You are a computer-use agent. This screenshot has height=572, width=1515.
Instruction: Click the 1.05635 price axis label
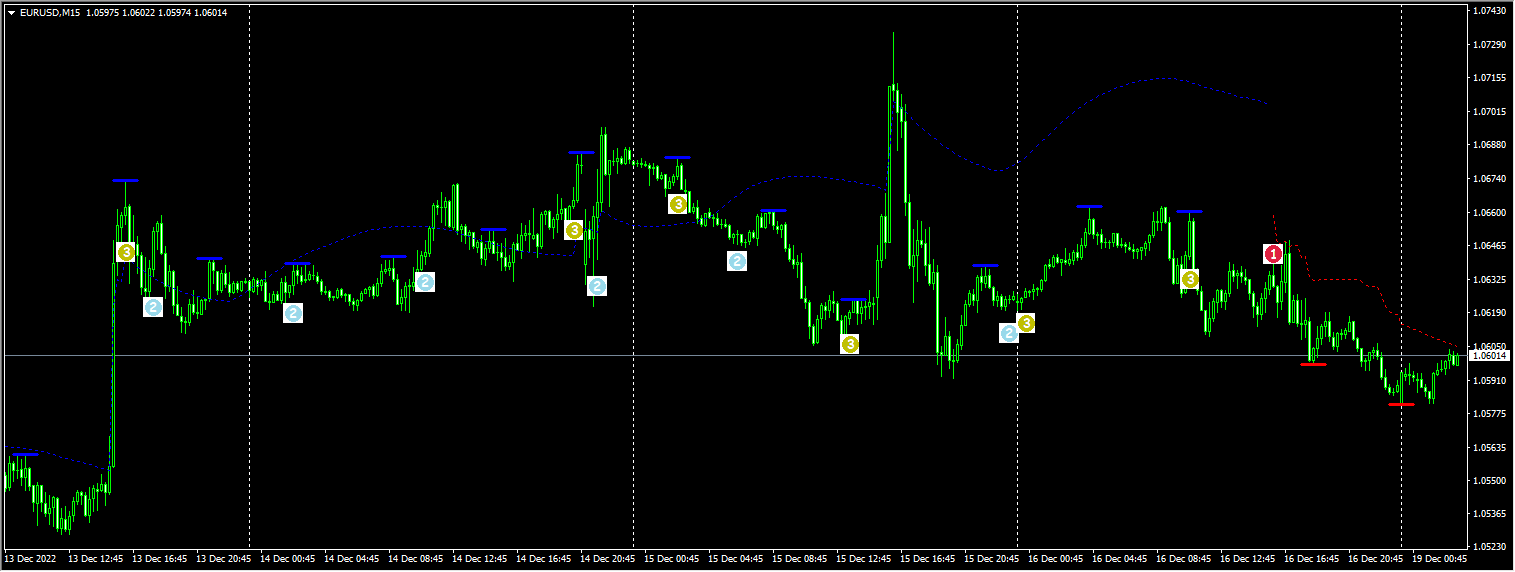(x=1489, y=448)
